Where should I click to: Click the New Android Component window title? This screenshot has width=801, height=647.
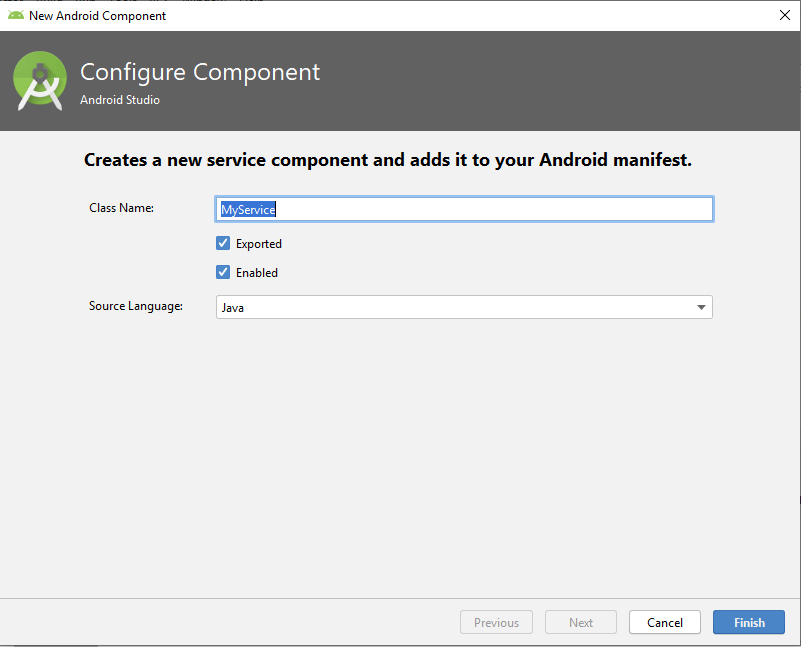98,16
